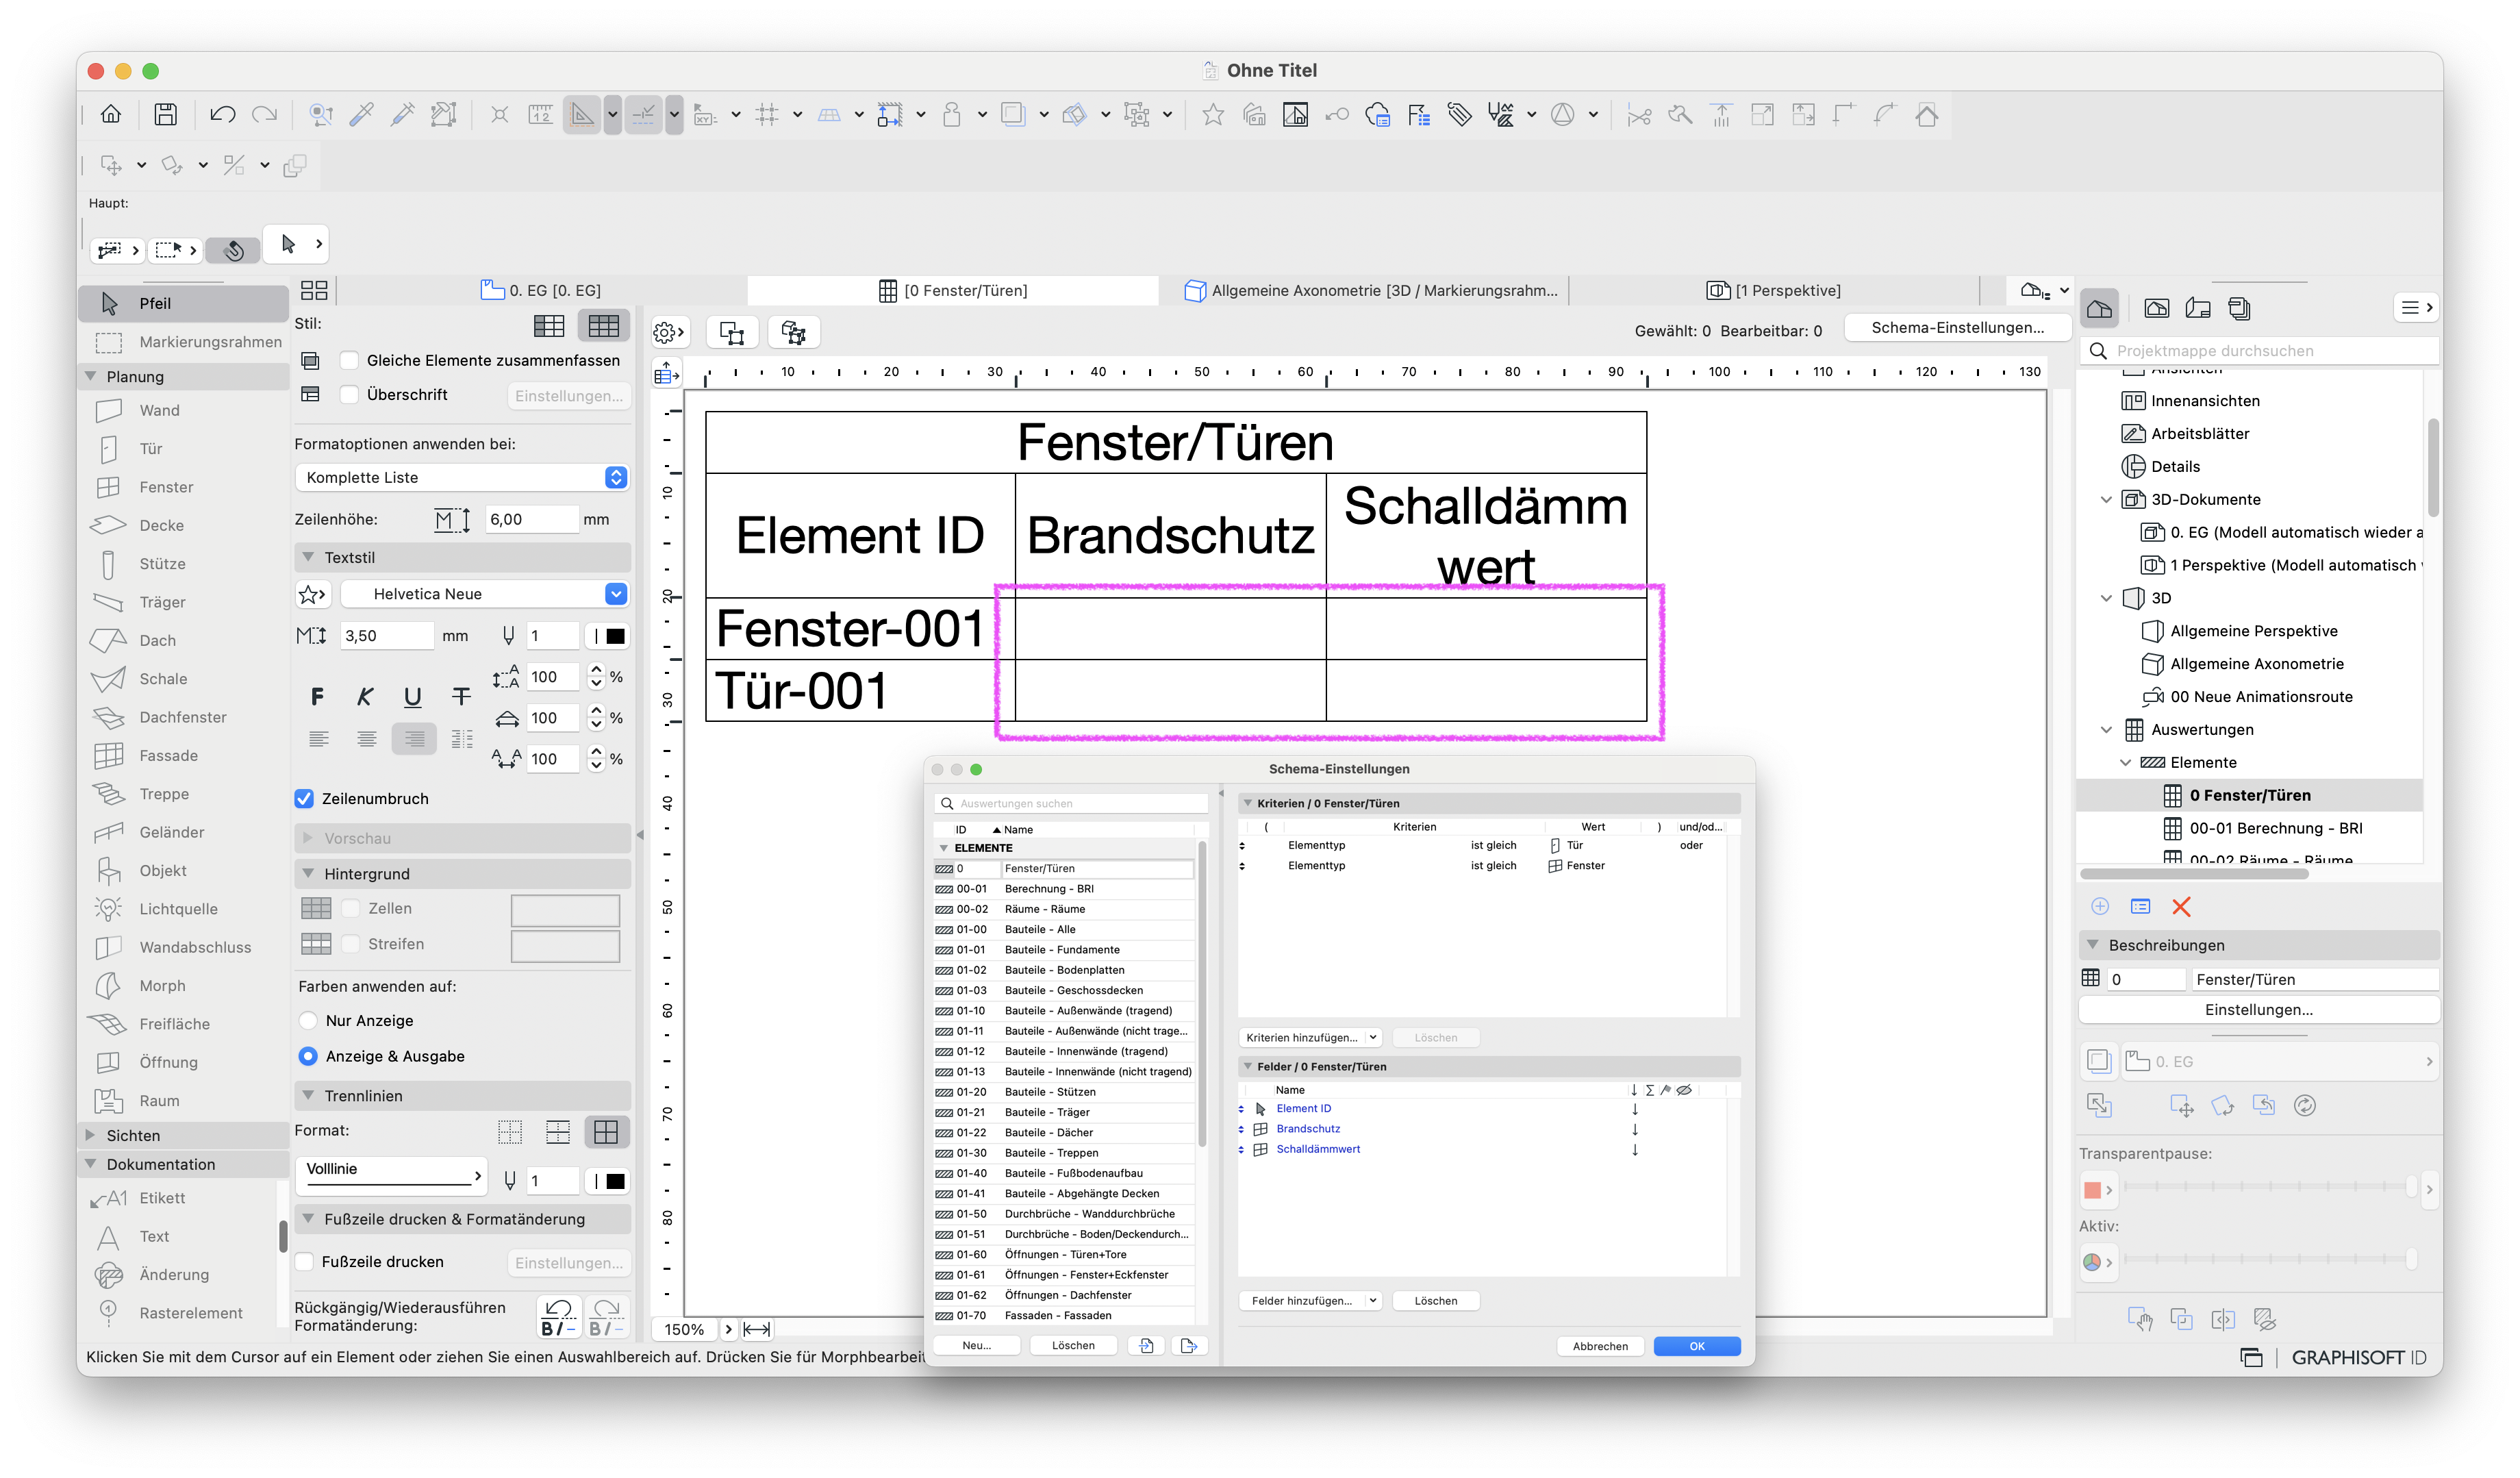Open Felder hinzufügen dropdown in dialog

coord(1311,1301)
